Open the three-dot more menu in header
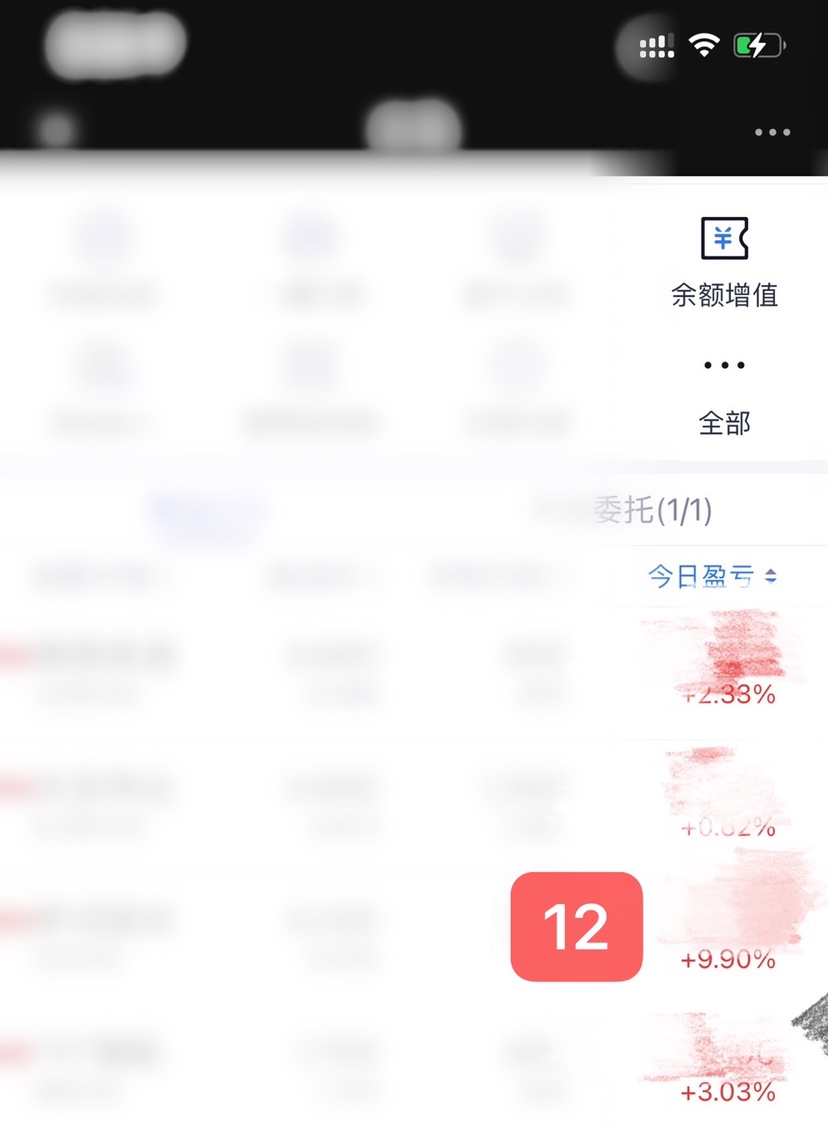 tap(772, 133)
